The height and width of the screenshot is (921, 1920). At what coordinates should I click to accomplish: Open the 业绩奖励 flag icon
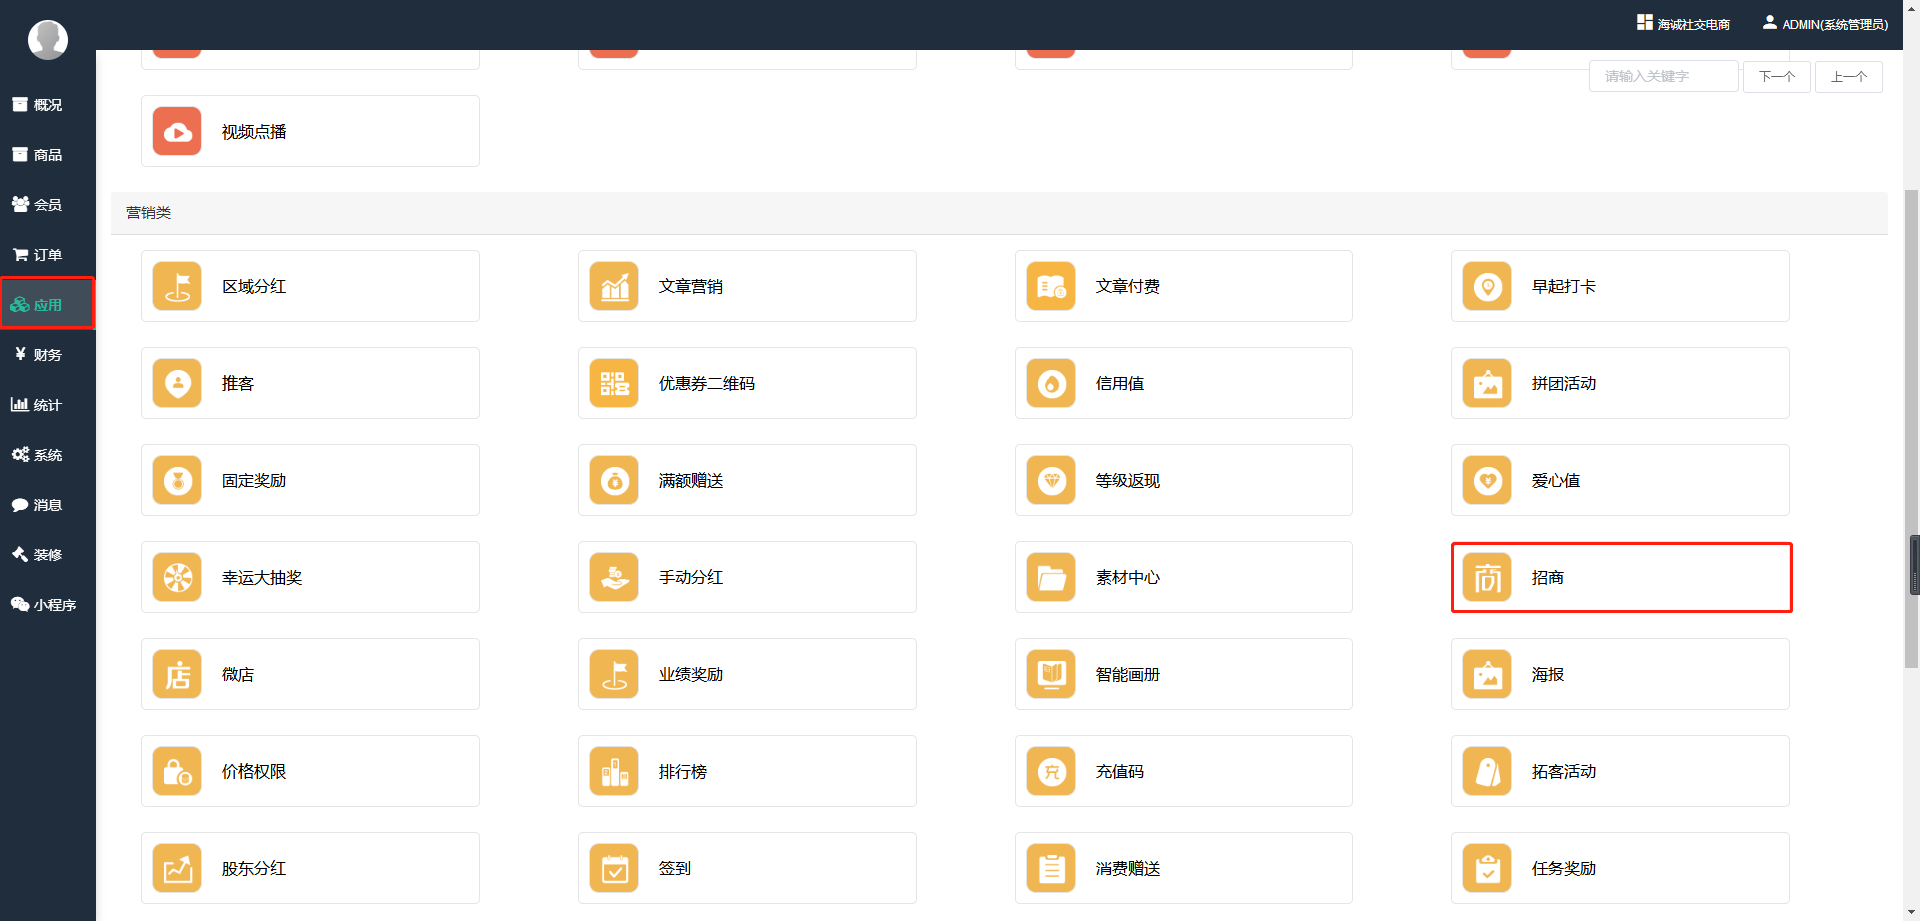[x=614, y=675]
